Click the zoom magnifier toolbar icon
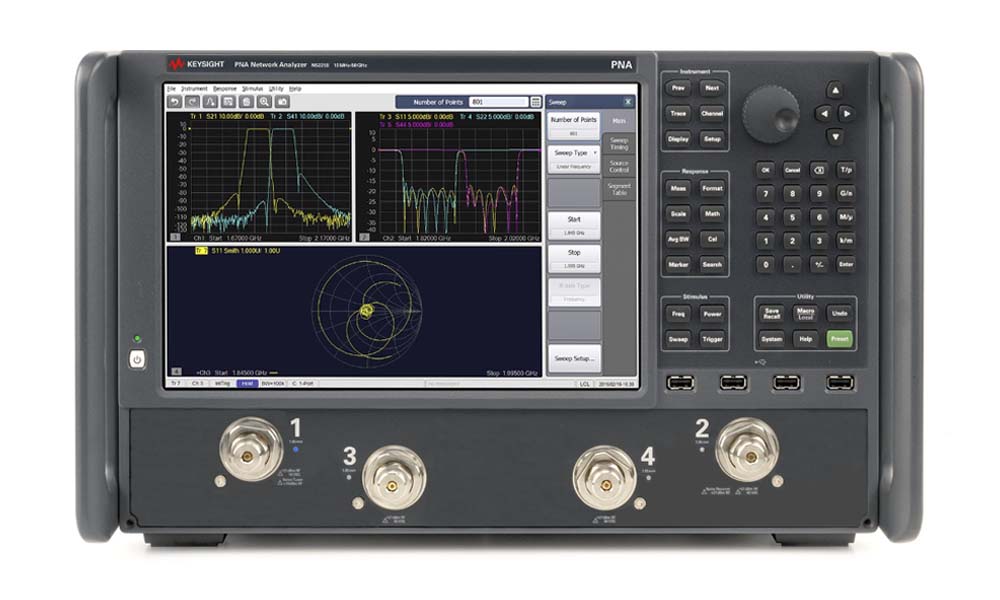Image resolution: width=1000 pixels, height=600 pixels. (x=264, y=101)
